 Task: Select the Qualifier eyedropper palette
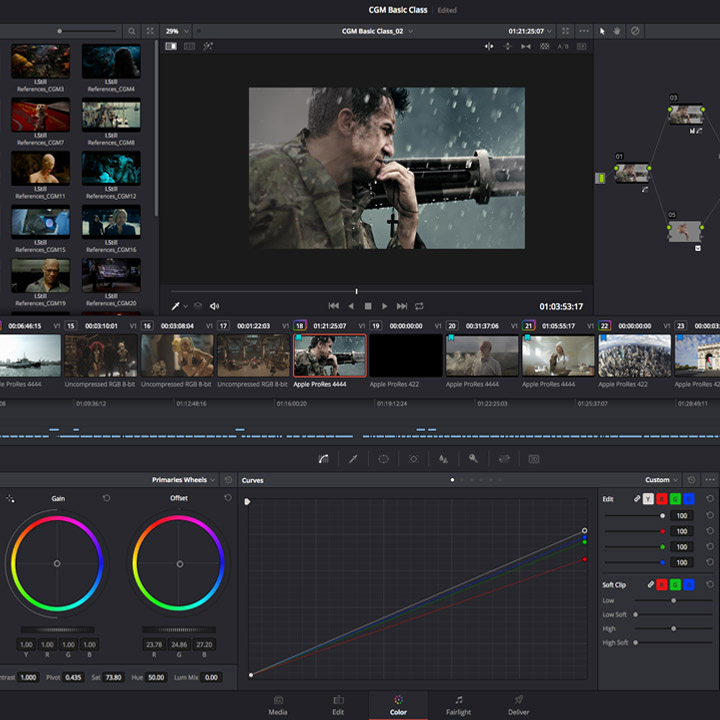(353, 459)
